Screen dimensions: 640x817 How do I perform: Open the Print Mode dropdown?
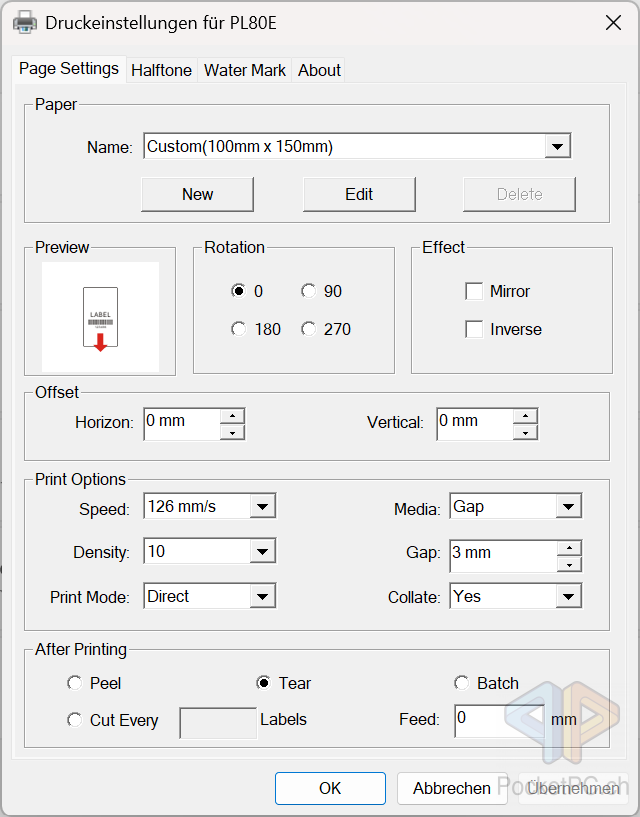click(x=262, y=597)
